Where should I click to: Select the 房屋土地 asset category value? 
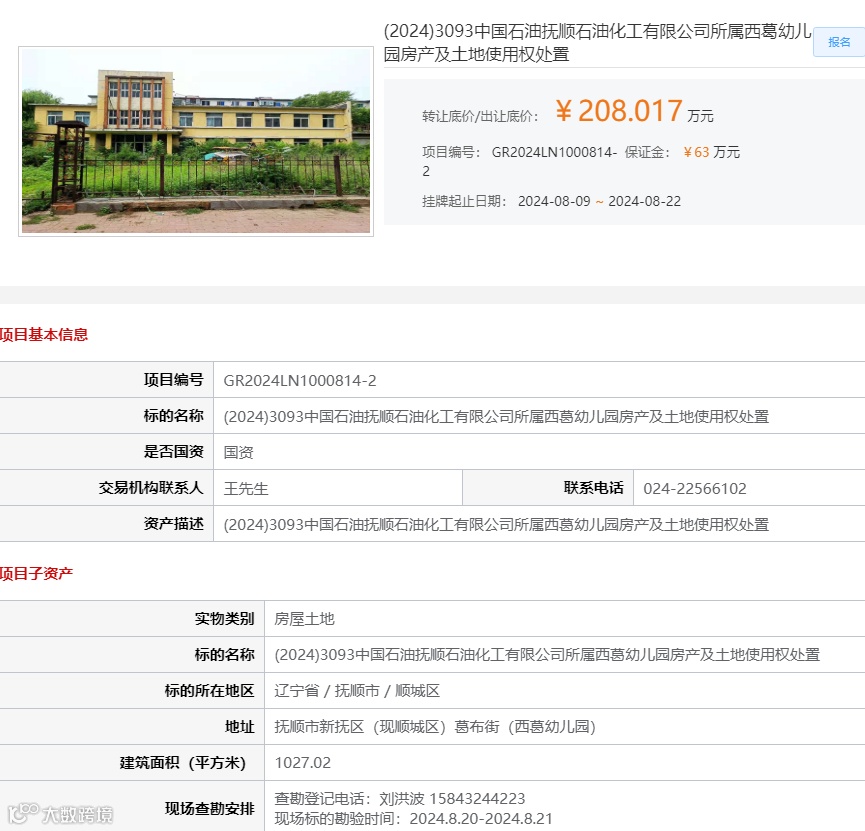[305, 619]
